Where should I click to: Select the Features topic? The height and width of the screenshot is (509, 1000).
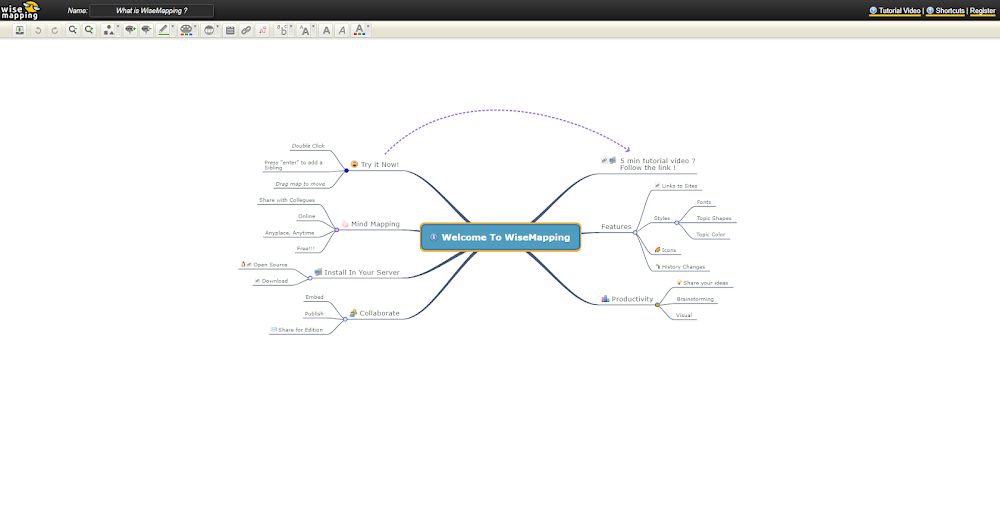pos(616,226)
